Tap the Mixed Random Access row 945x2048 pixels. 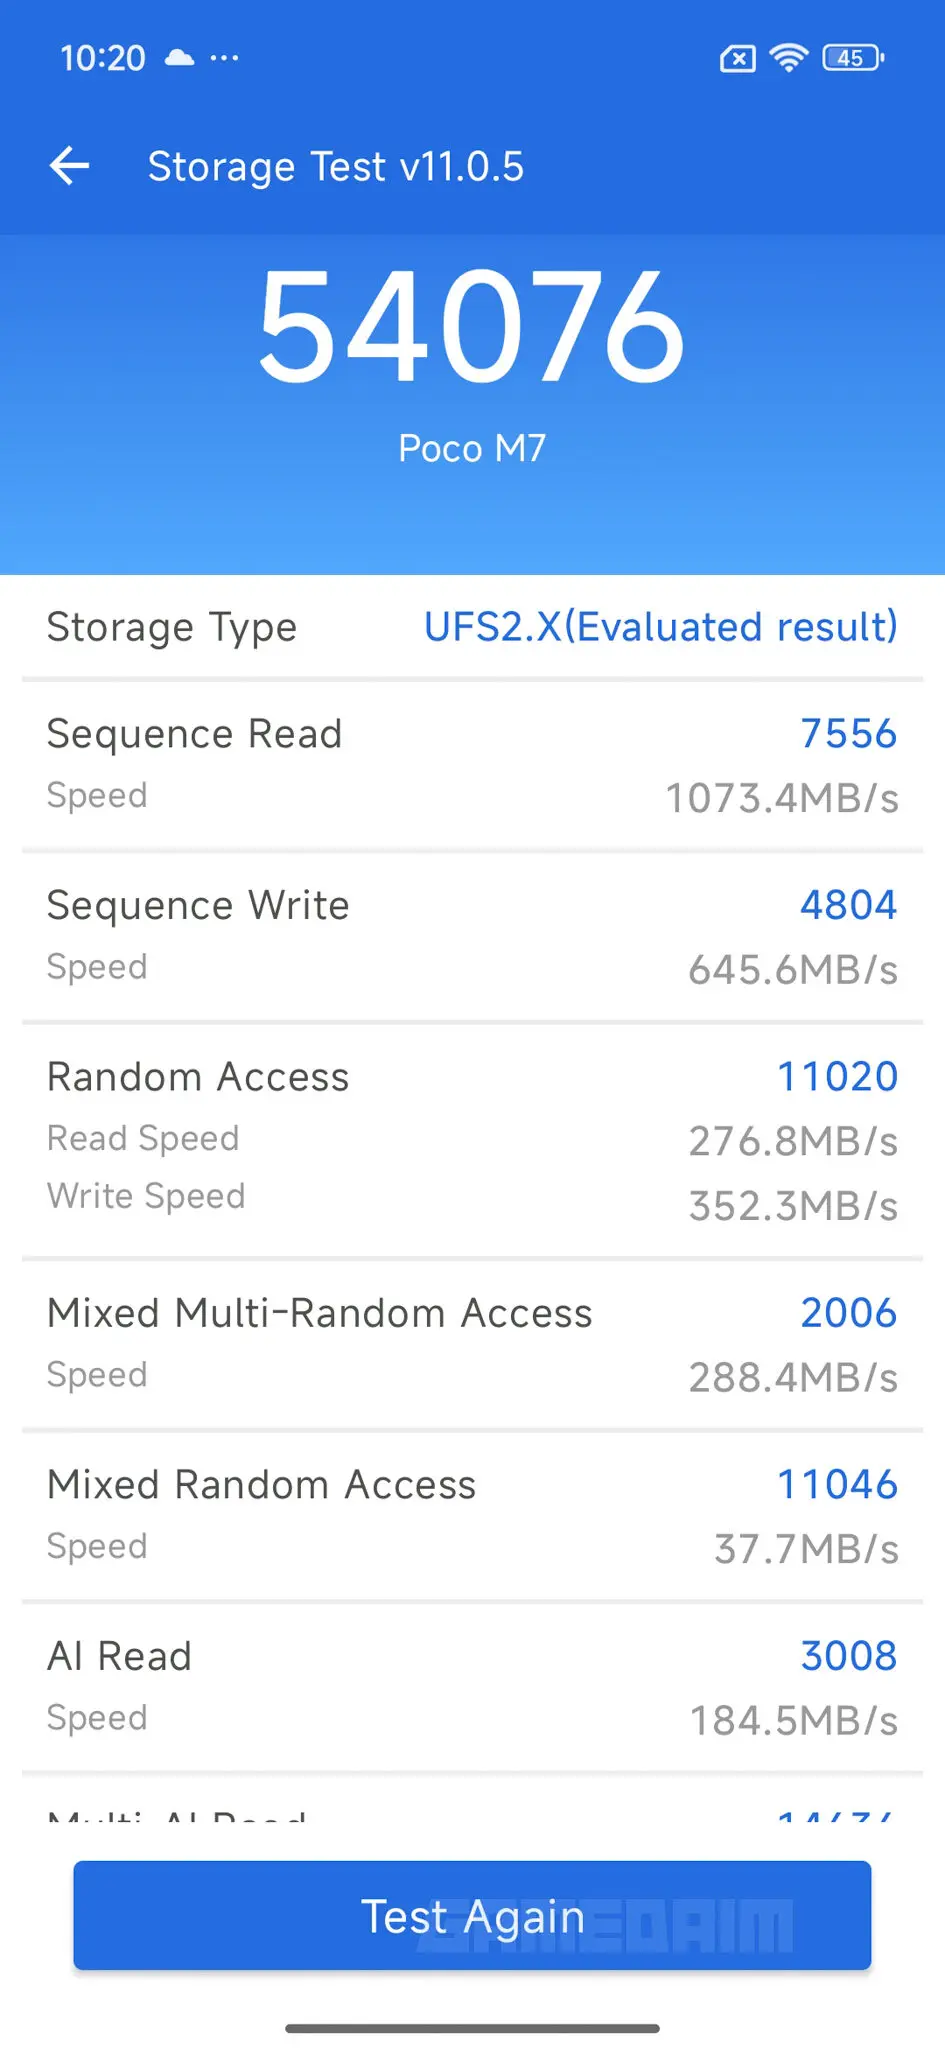click(472, 1516)
